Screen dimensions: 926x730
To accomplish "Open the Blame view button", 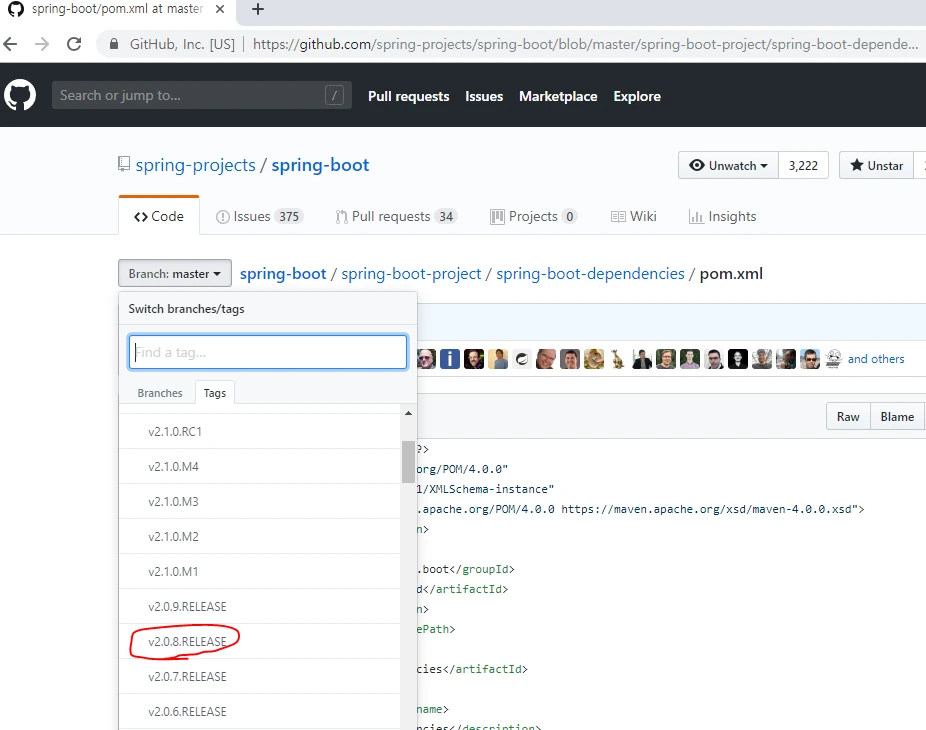I will (897, 416).
